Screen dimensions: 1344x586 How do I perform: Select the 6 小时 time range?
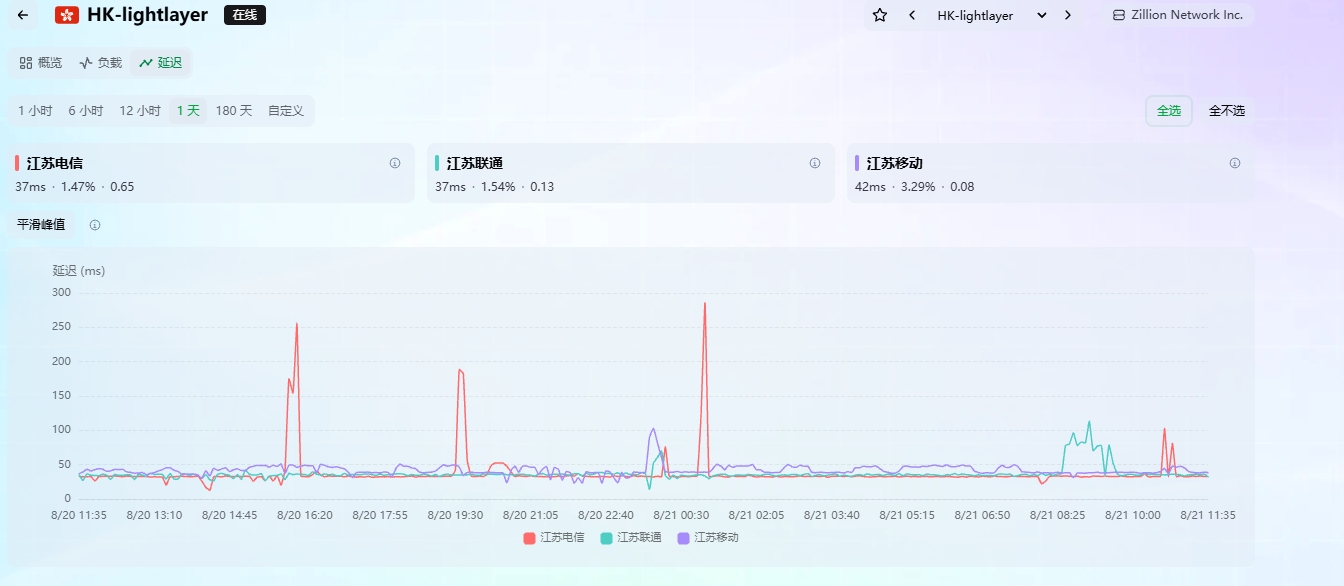coord(86,111)
